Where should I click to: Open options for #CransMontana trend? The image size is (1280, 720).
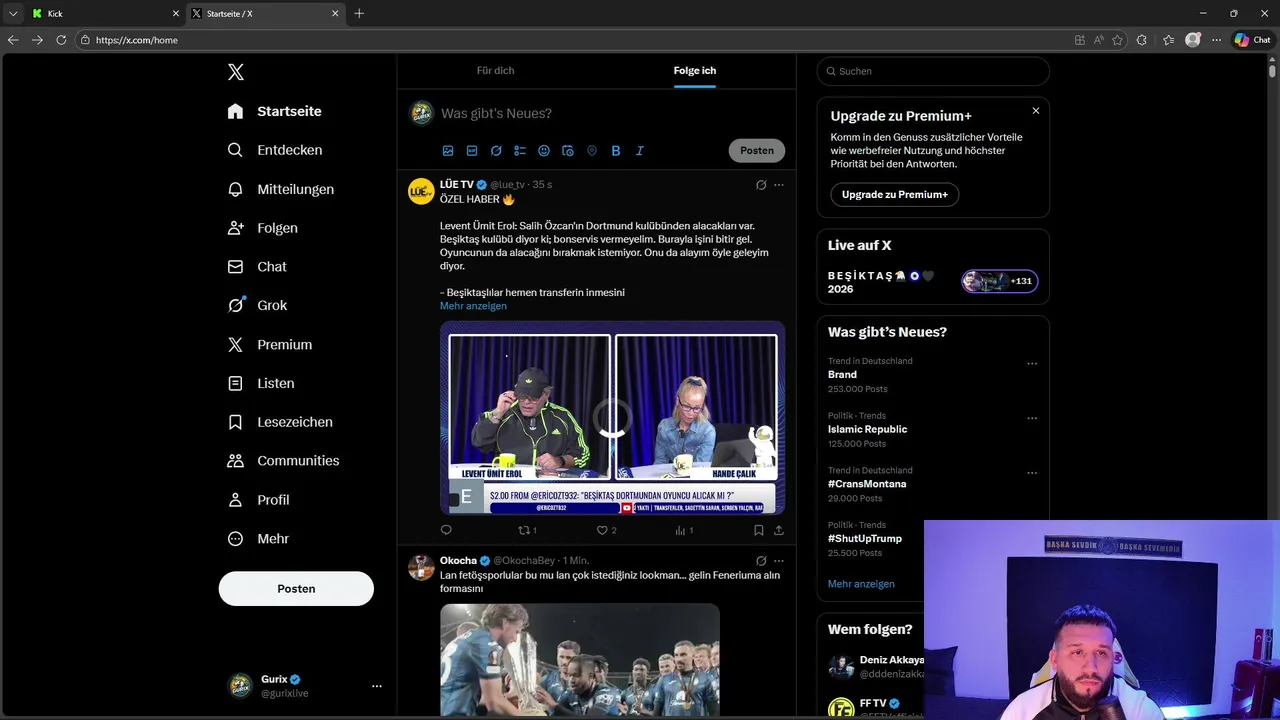tap(1032, 473)
